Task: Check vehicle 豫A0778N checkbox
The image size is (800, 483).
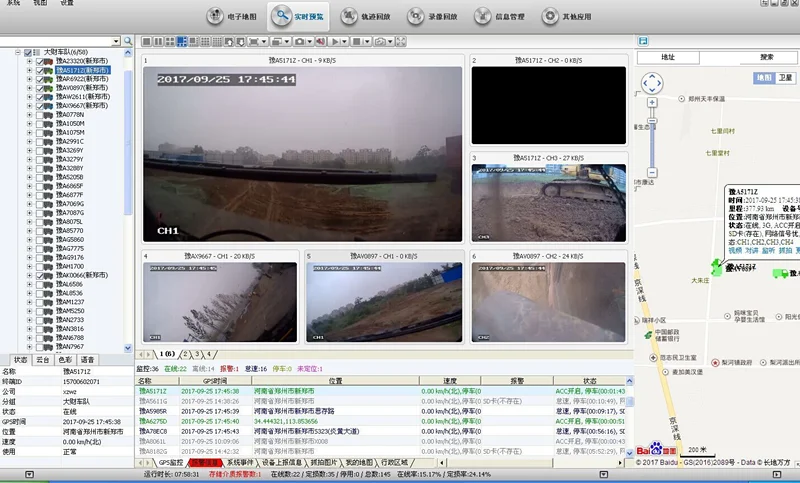Action: click(x=39, y=115)
